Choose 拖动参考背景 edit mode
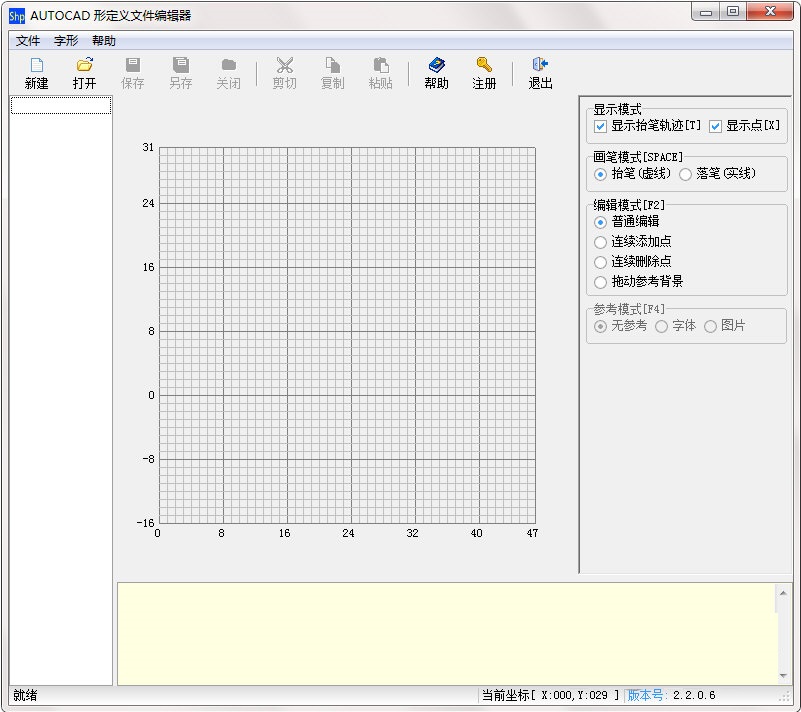The height and width of the screenshot is (712, 801). point(600,282)
